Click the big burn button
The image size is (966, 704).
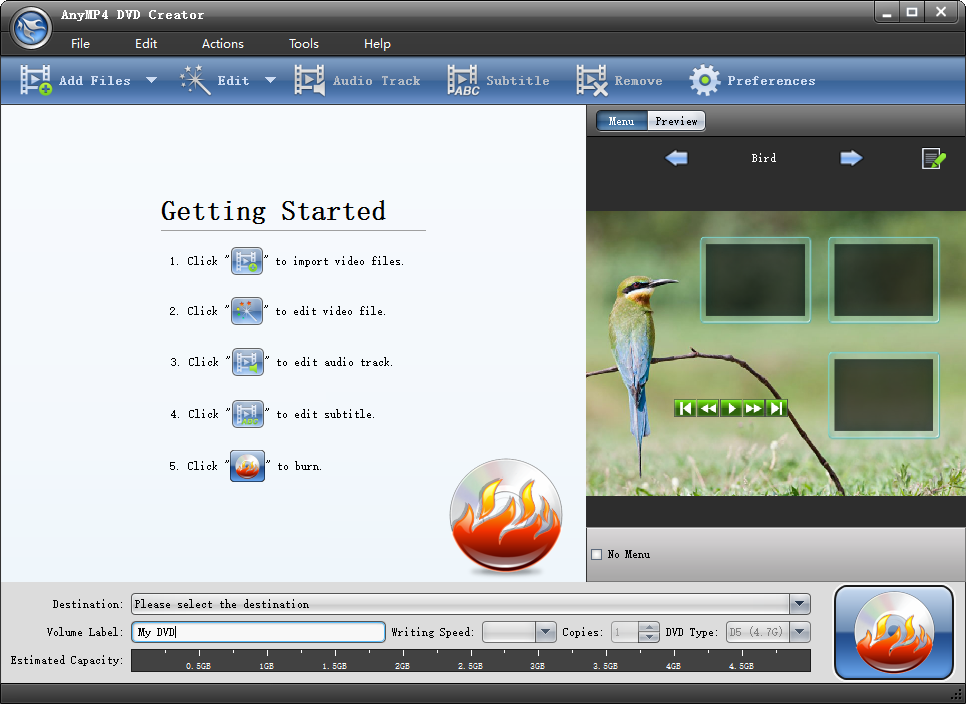click(x=893, y=633)
